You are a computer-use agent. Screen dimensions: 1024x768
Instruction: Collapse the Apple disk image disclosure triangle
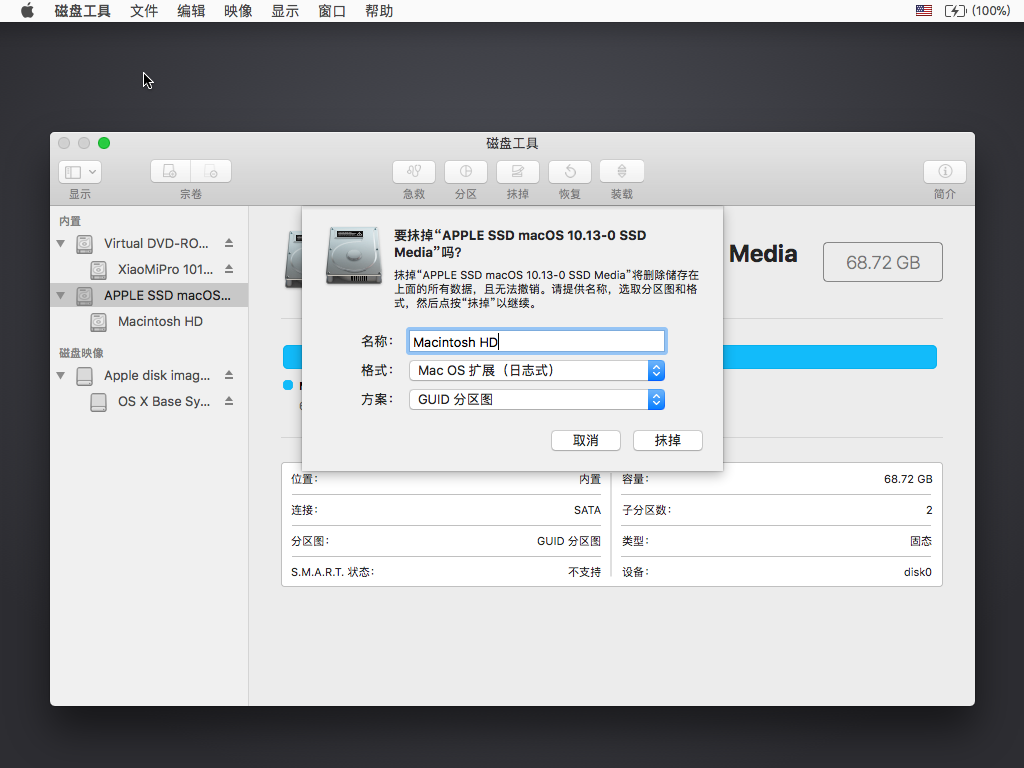click(61, 376)
